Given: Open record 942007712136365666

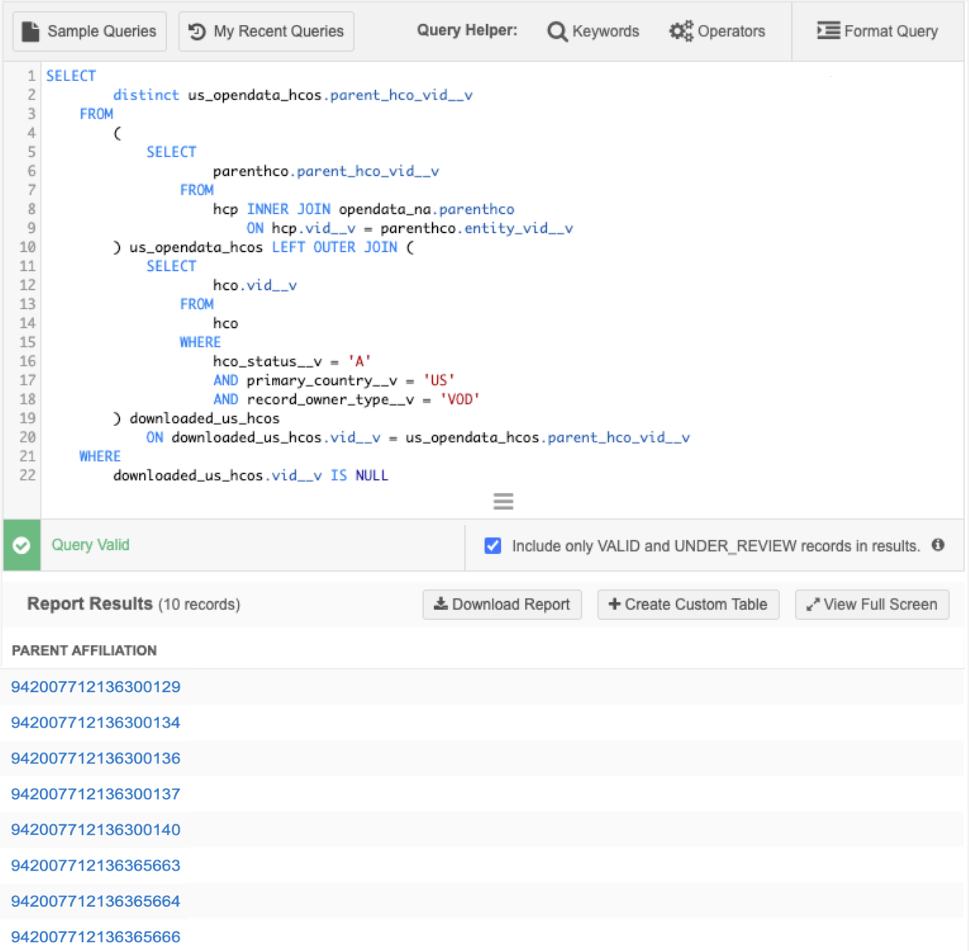Looking at the screenshot, I should pos(95,937).
